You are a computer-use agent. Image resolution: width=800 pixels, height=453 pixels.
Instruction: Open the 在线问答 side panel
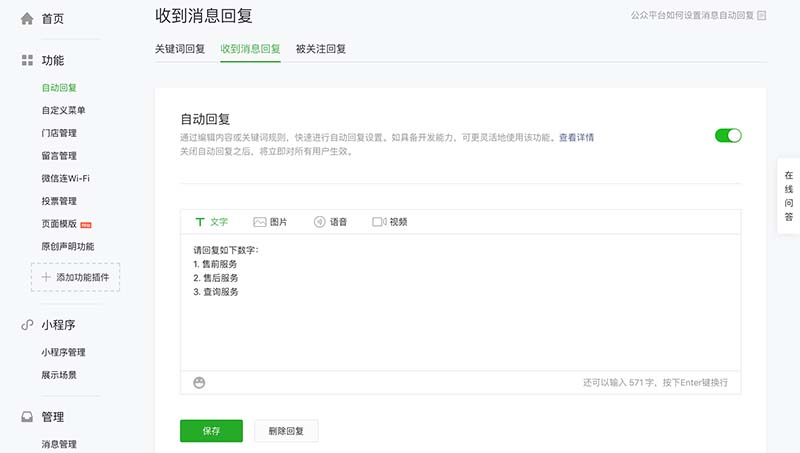(789, 196)
